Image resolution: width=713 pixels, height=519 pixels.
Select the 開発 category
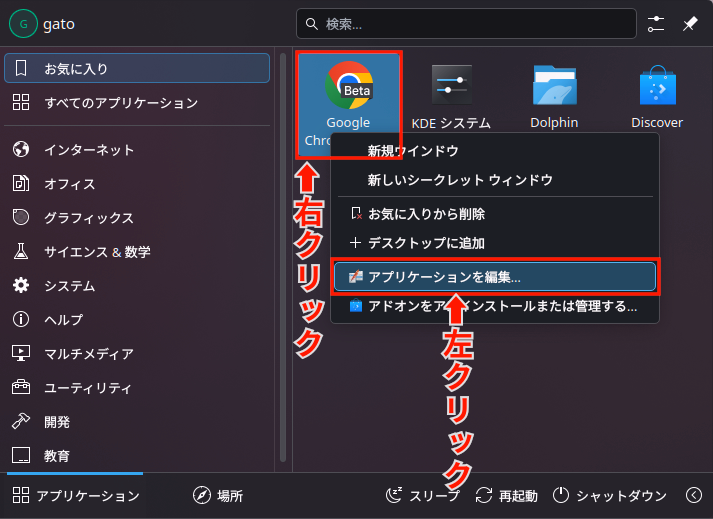coord(137,422)
